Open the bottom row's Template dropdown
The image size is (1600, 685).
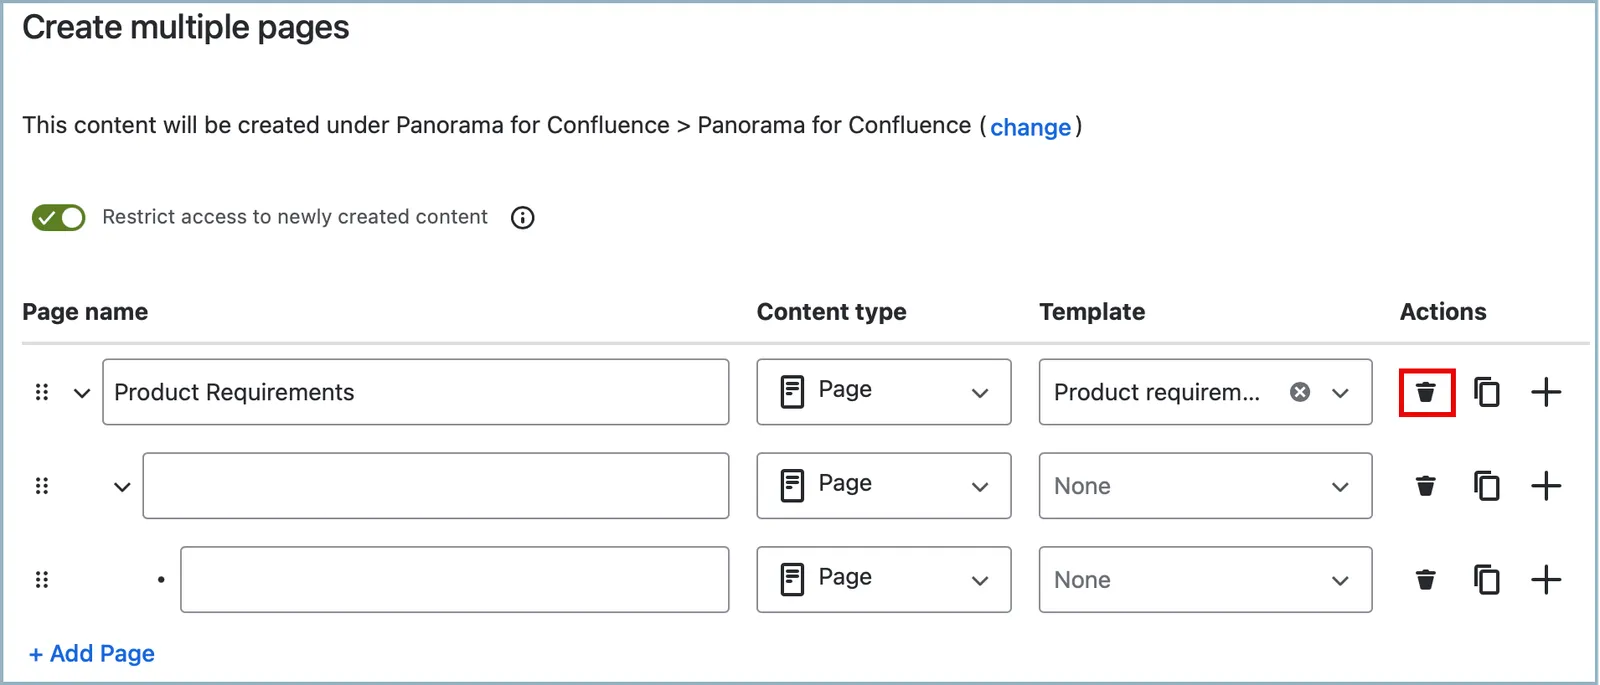click(1205, 580)
